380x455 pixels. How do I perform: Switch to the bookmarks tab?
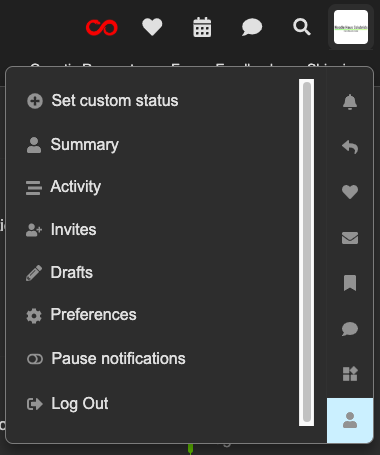click(x=350, y=283)
